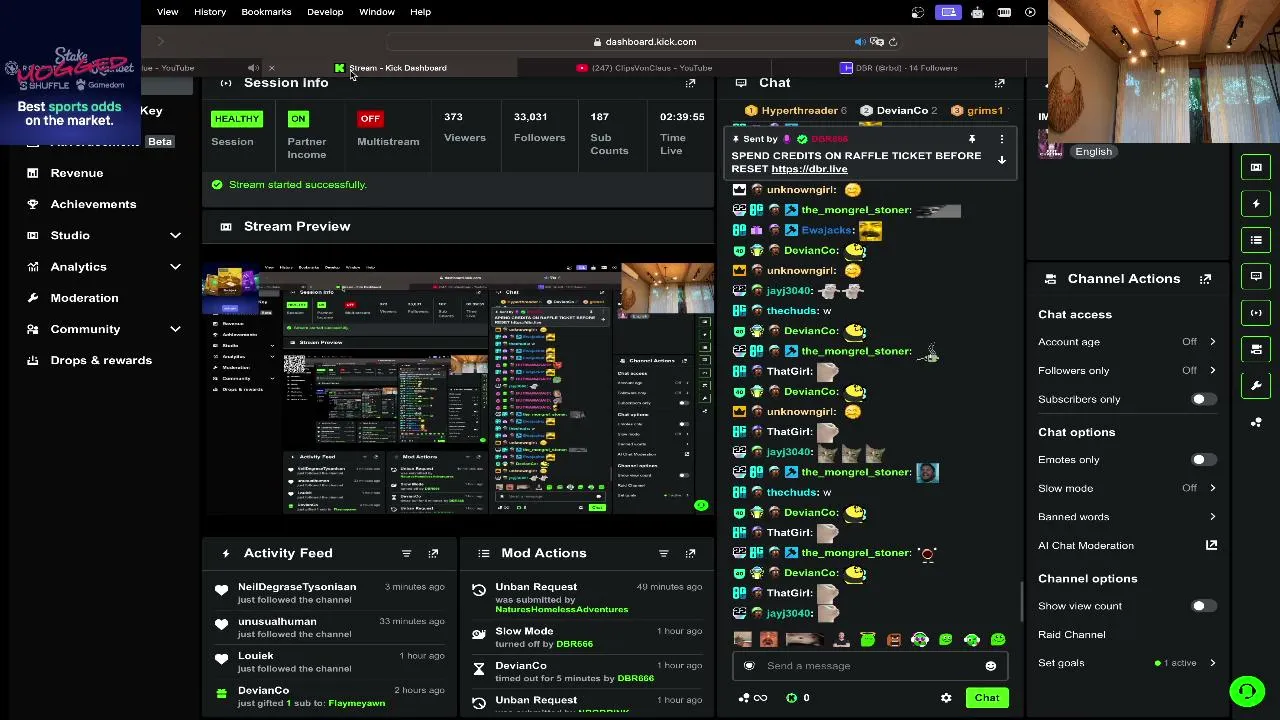This screenshot has height=720, width=1280.
Task: Click the stream preview widget icon in right rail
Action: point(1256,167)
